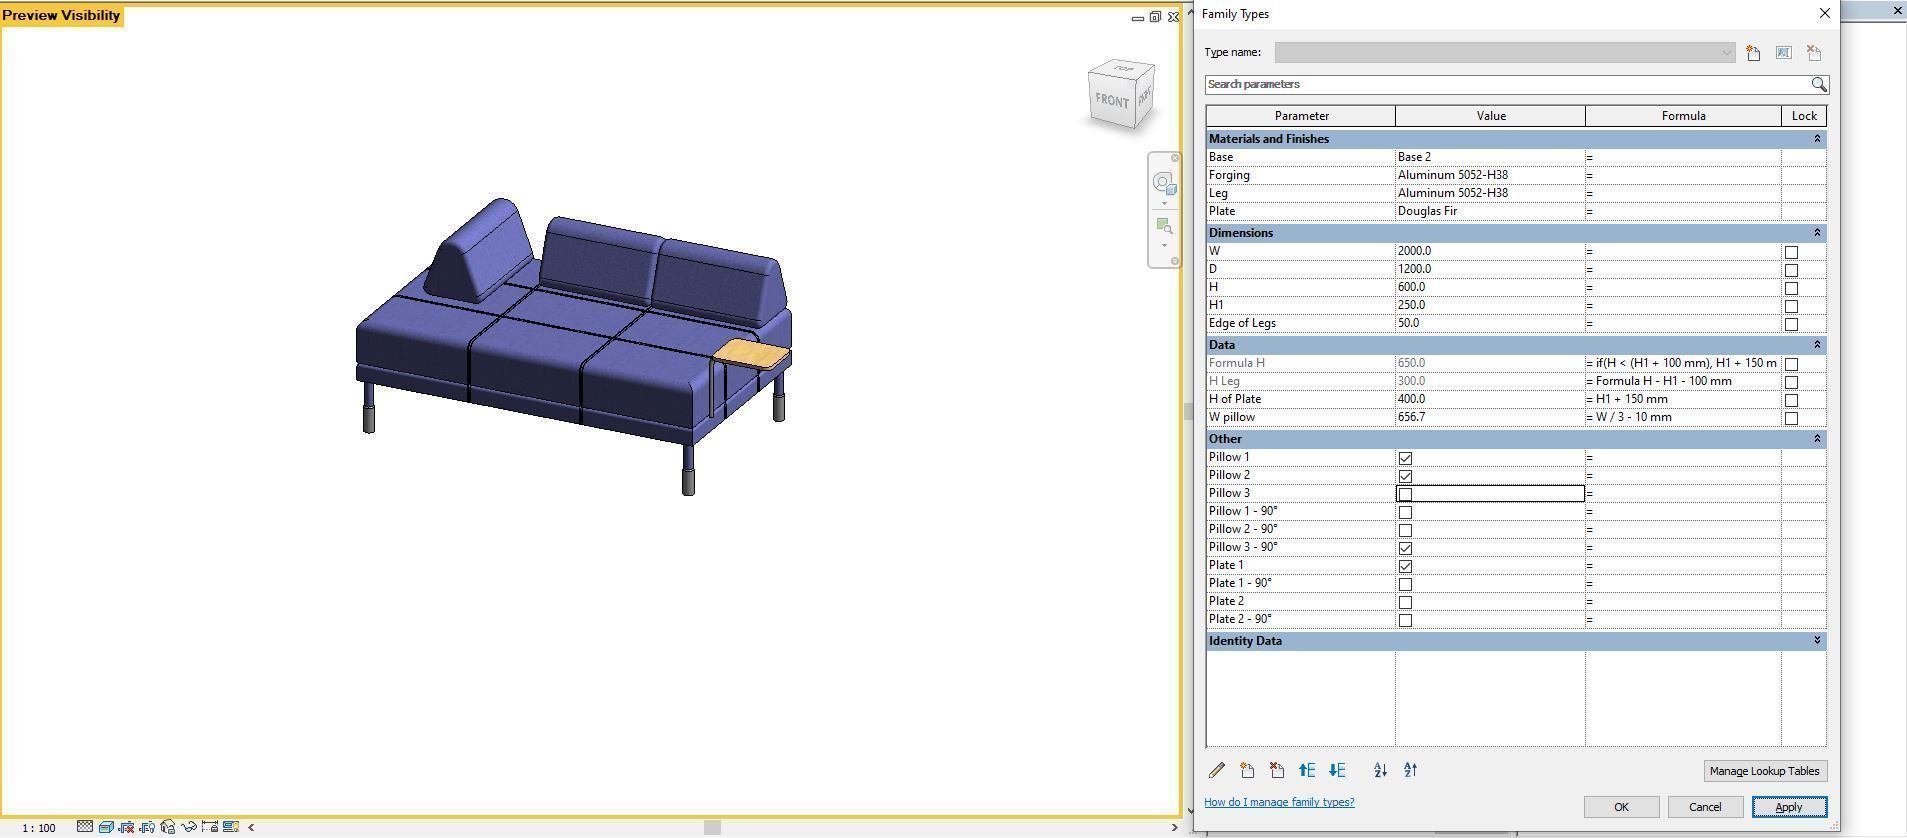Image resolution: width=1907 pixels, height=838 pixels.
Task: Open 'How do I manage family types?' link
Action: point(1279,802)
